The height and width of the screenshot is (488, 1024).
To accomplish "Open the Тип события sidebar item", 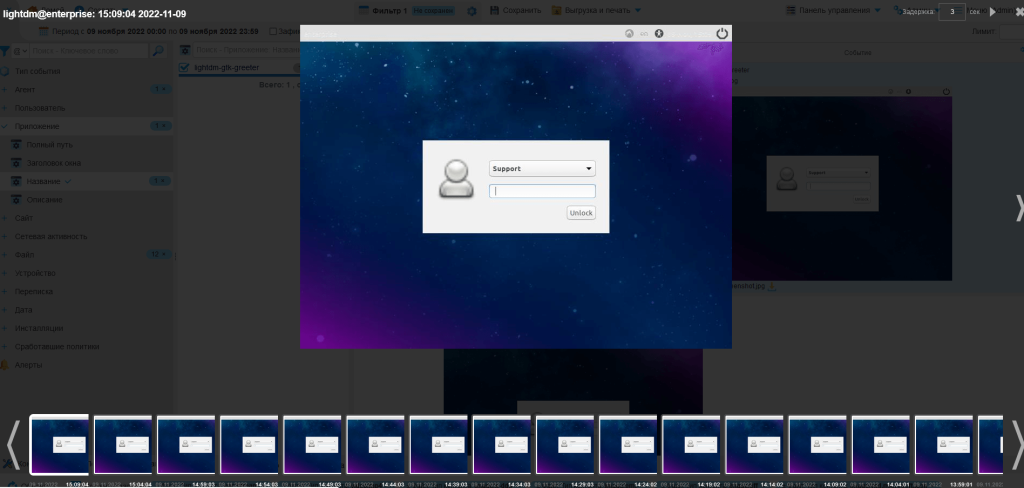I will click(37, 71).
